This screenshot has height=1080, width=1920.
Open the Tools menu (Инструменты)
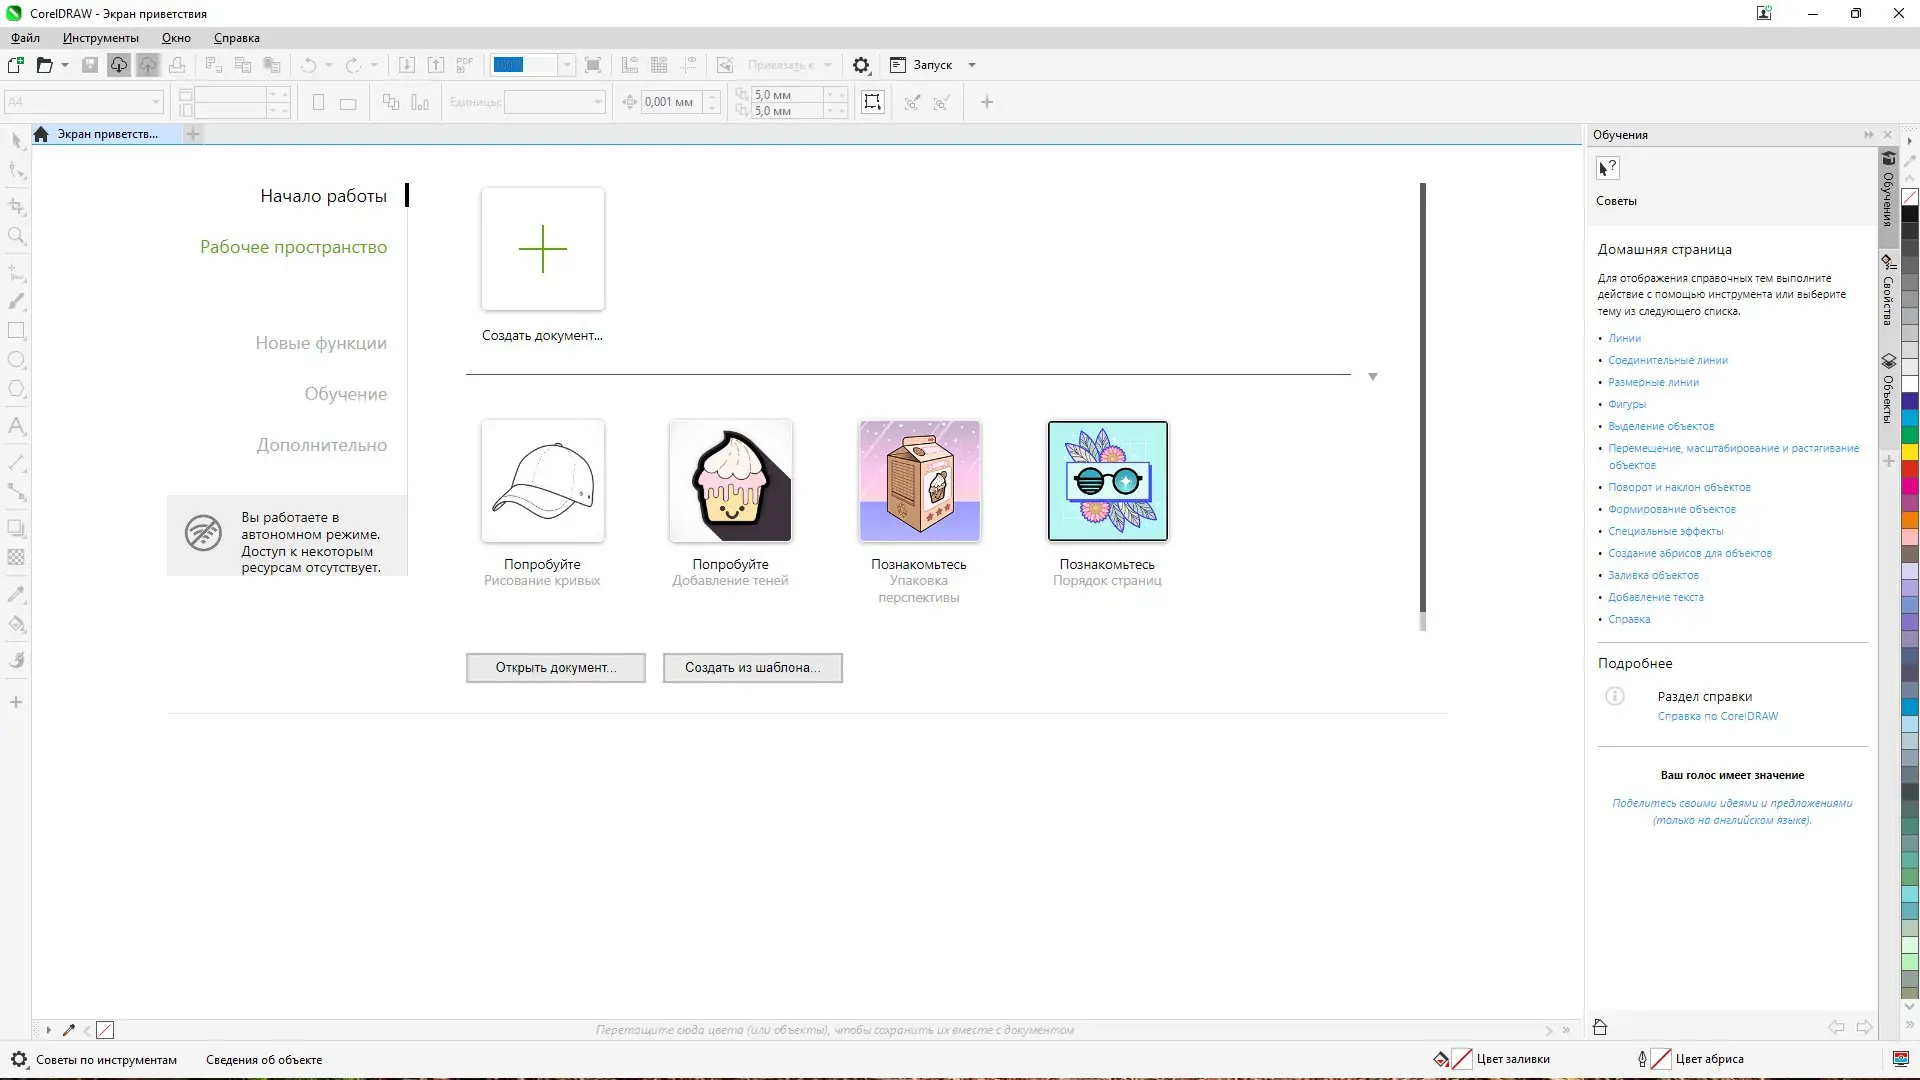pyautogui.click(x=100, y=38)
